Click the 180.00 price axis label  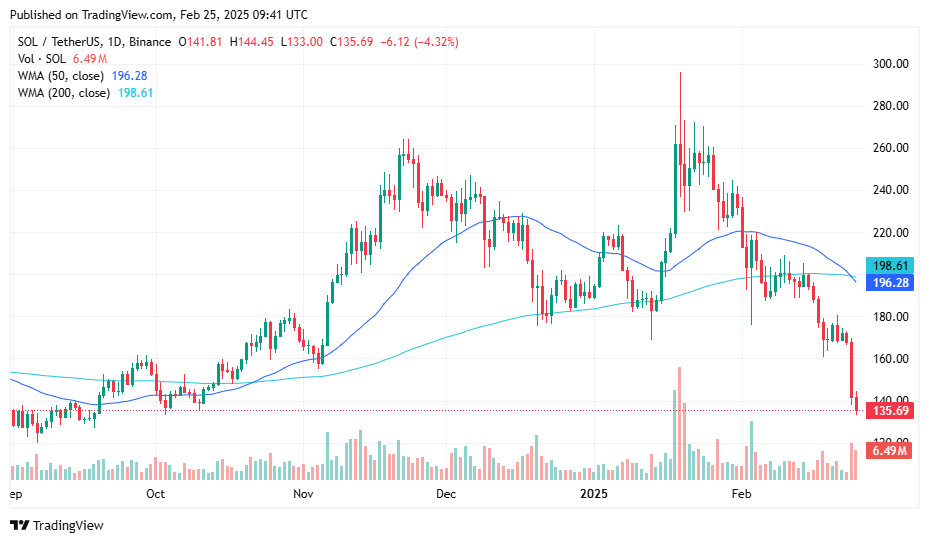point(890,317)
